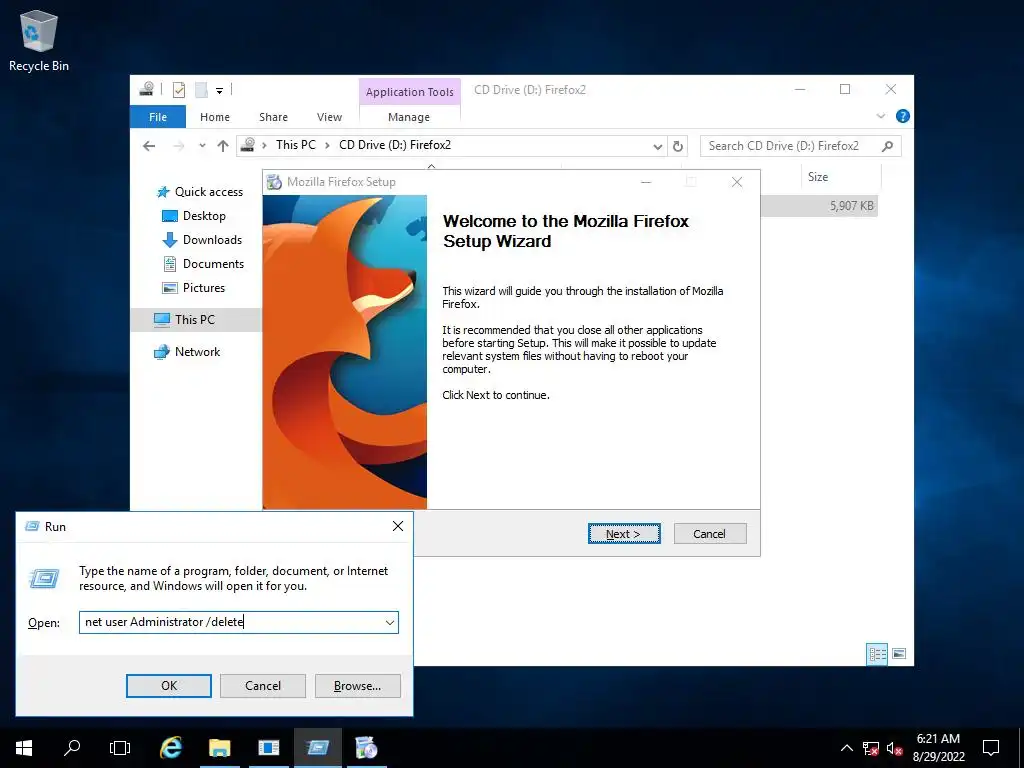Open taskbar search magnifier

(72, 748)
